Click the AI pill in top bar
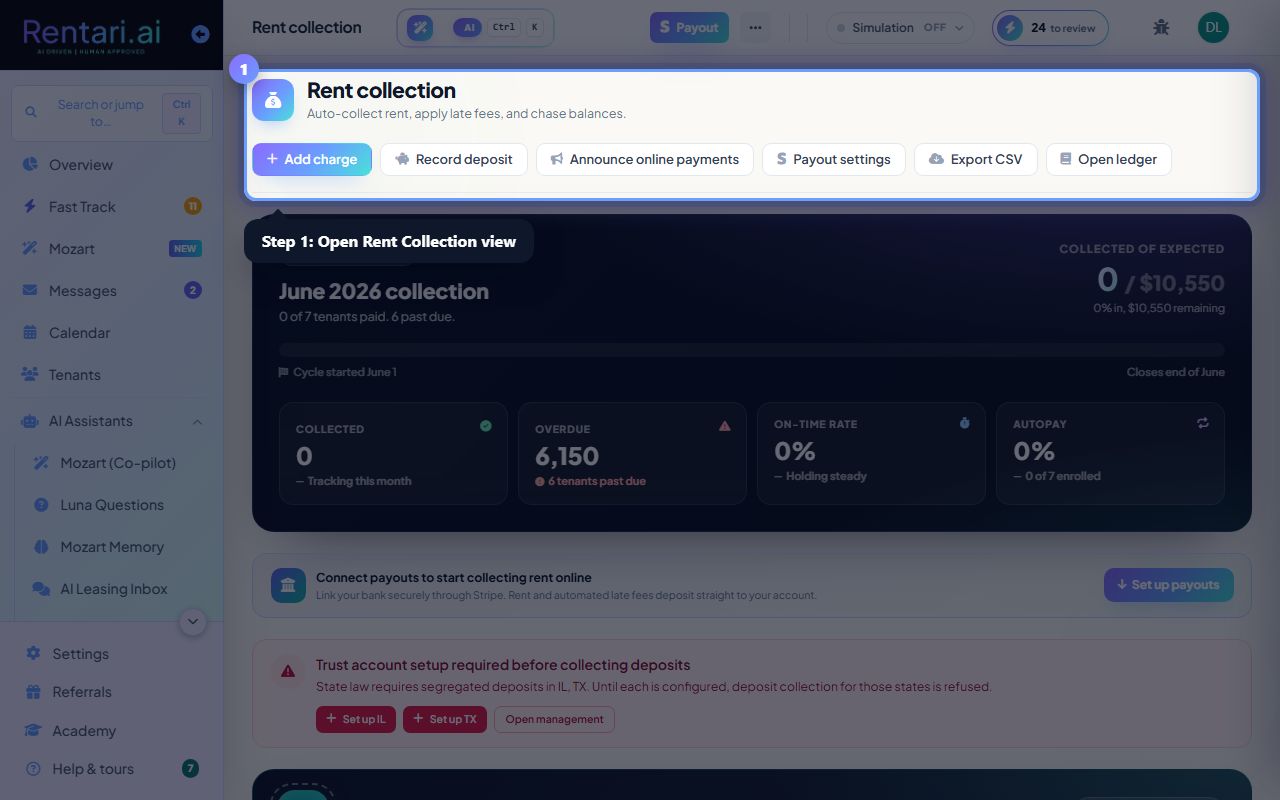 [x=467, y=28]
